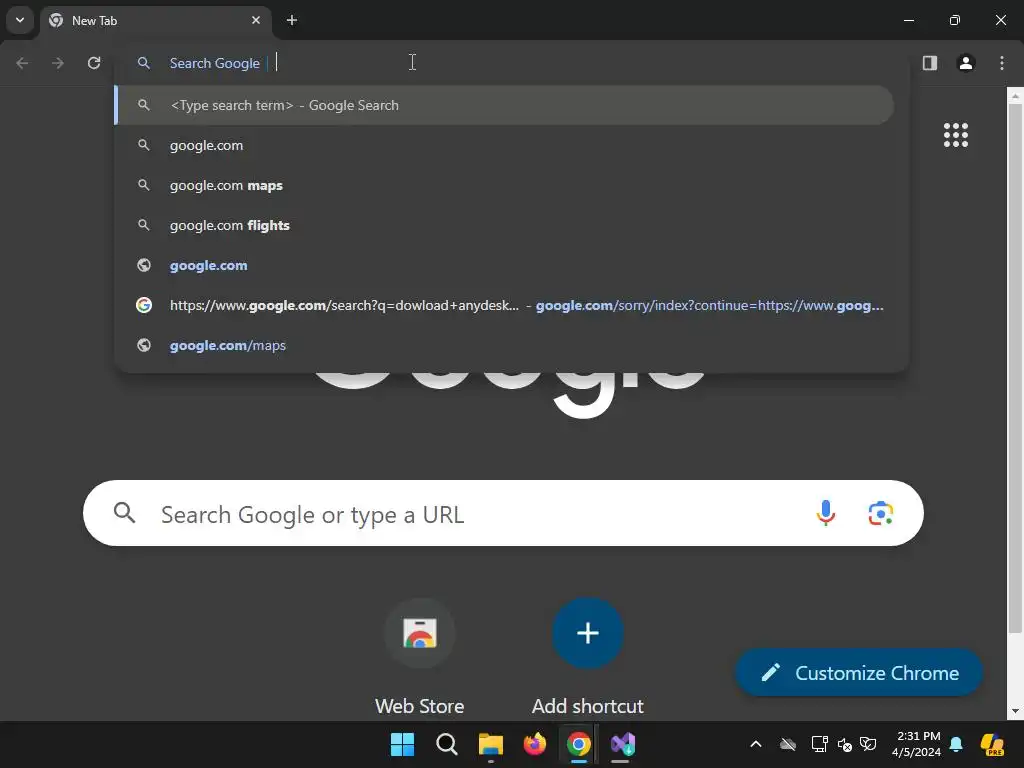Choose the 'google.com maps' suggestion
Image resolution: width=1024 pixels, height=768 pixels.
coord(504,185)
